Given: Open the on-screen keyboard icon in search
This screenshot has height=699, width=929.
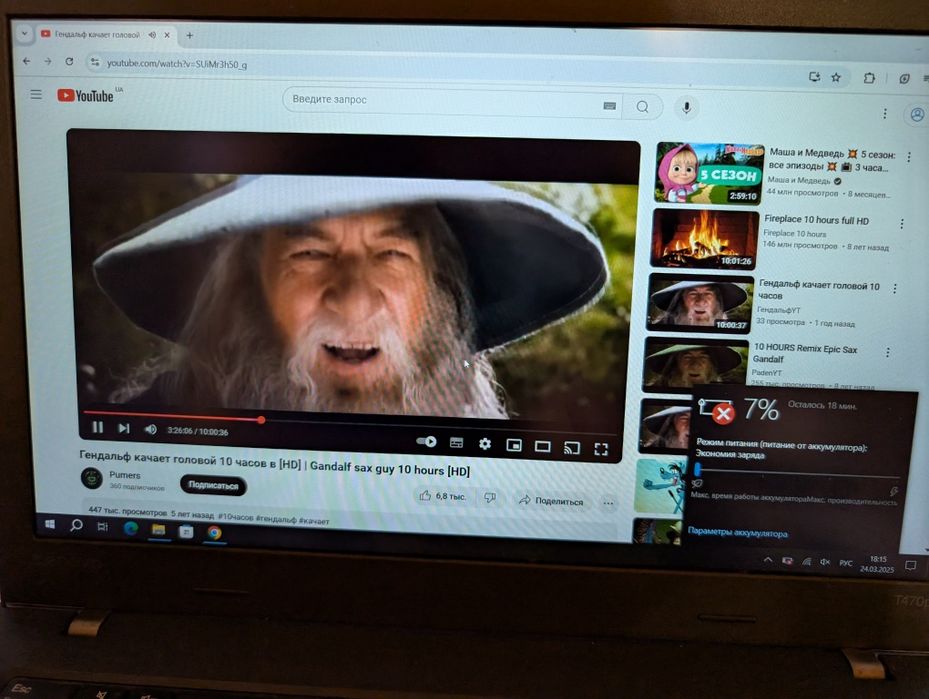Looking at the screenshot, I should click(609, 106).
